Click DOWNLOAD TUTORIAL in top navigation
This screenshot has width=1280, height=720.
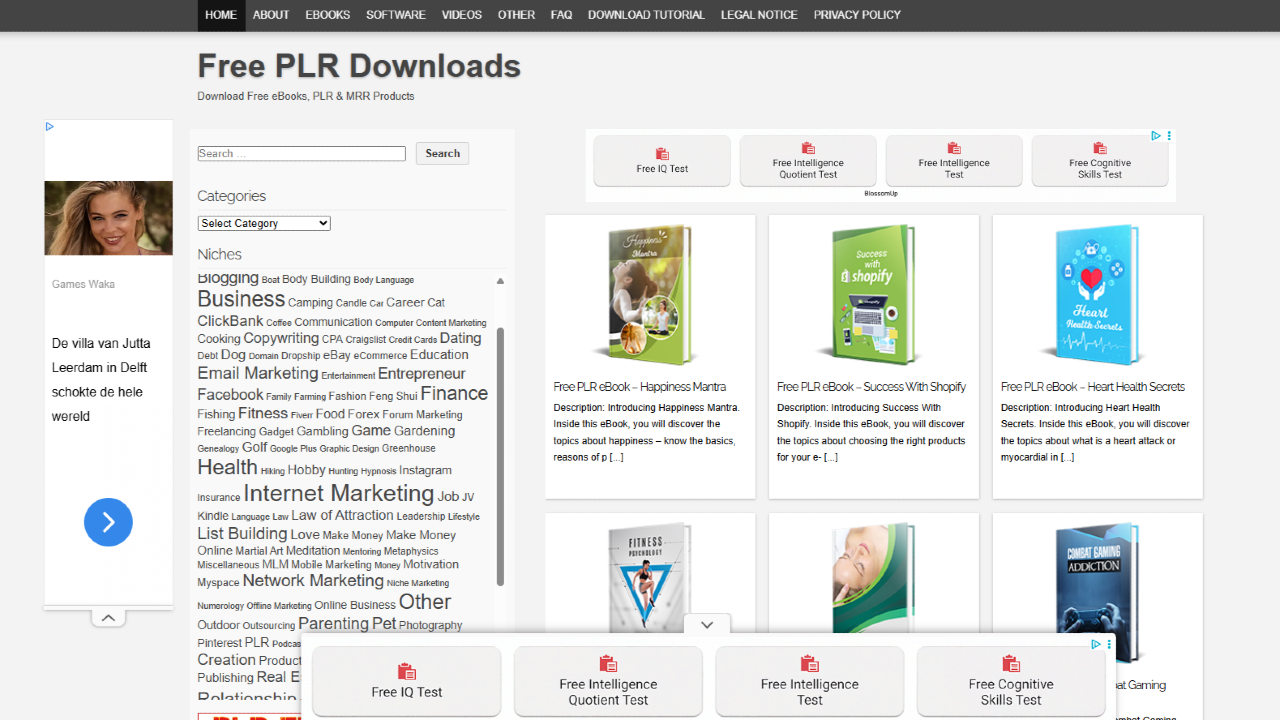pos(646,15)
